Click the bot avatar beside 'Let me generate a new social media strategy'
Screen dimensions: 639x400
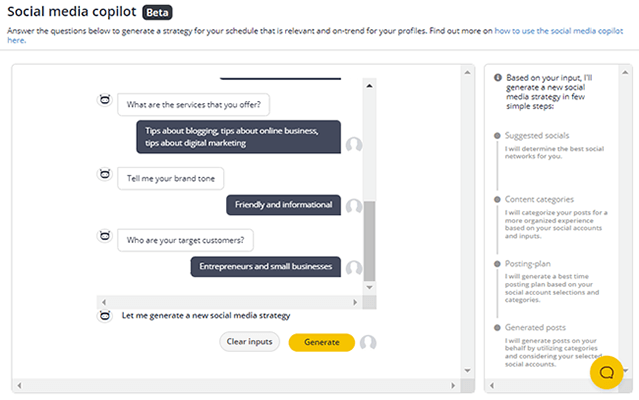(x=105, y=316)
